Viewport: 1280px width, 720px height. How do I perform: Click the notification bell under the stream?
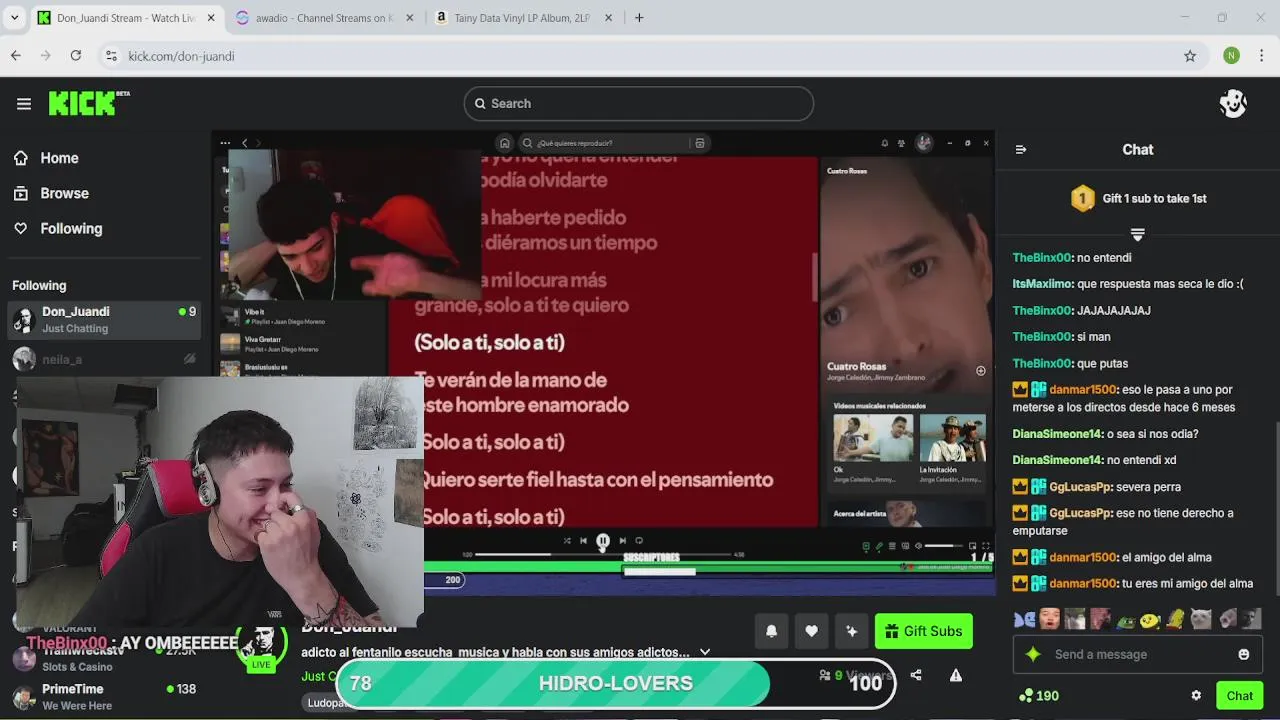pyautogui.click(x=771, y=631)
